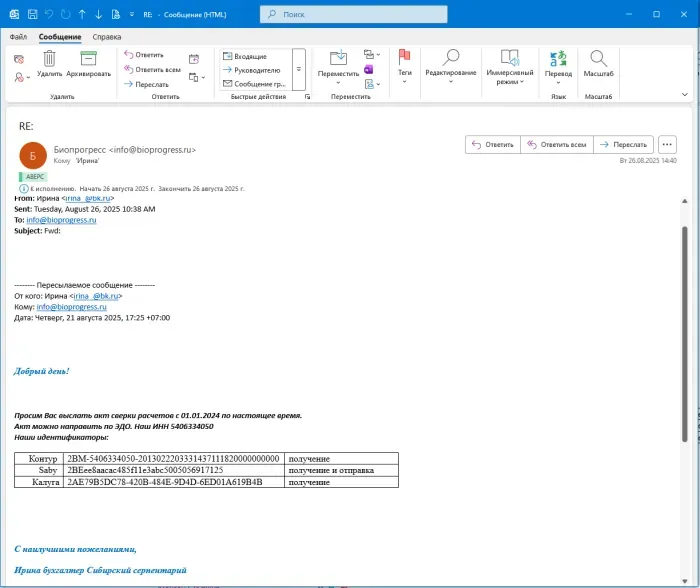Click the save icon in title bar
This screenshot has height=588, width=700.
point(32,15)
